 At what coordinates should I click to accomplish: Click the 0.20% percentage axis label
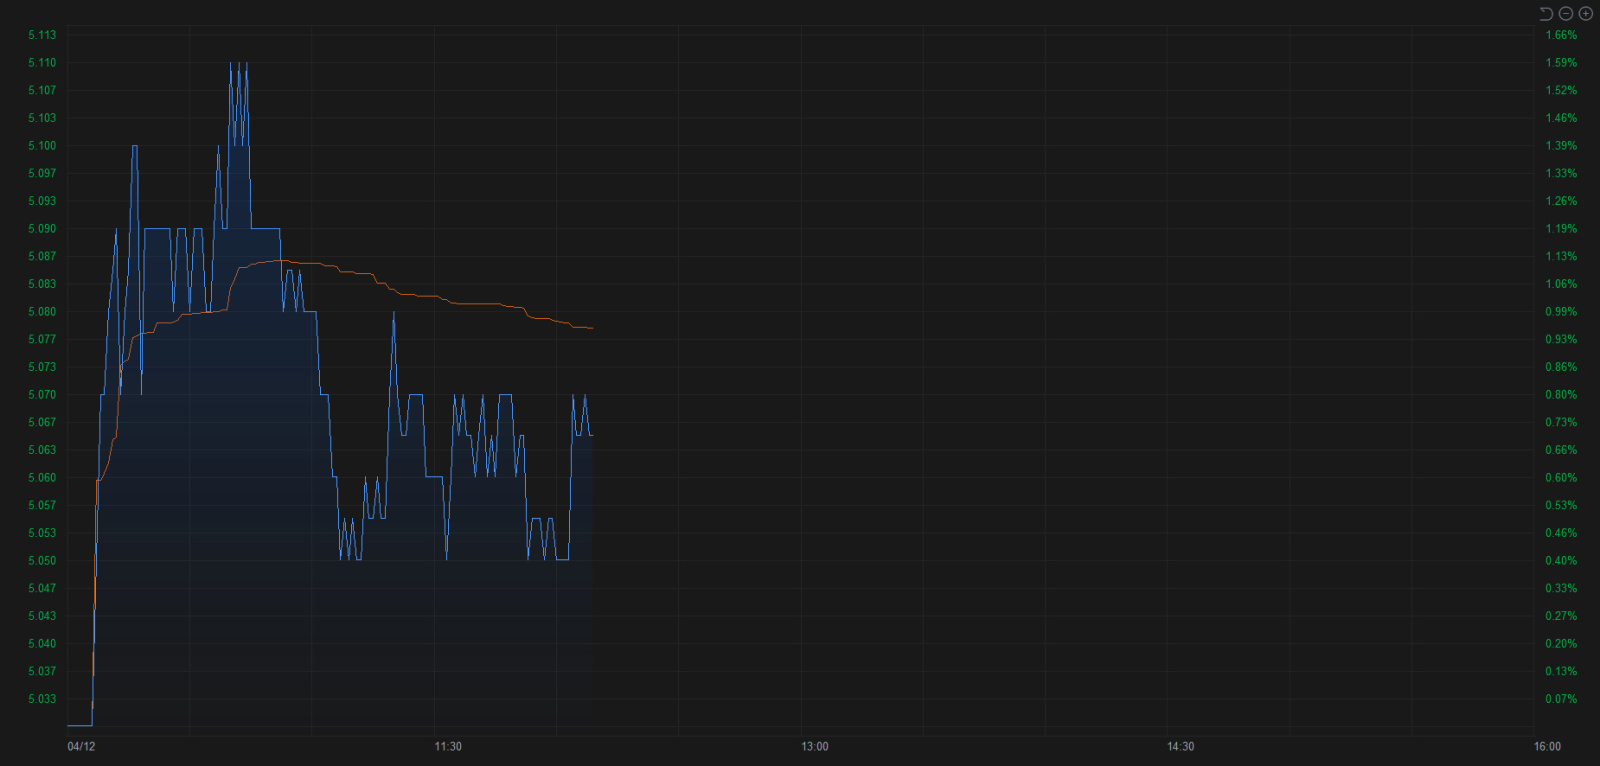coord(1561,644)
